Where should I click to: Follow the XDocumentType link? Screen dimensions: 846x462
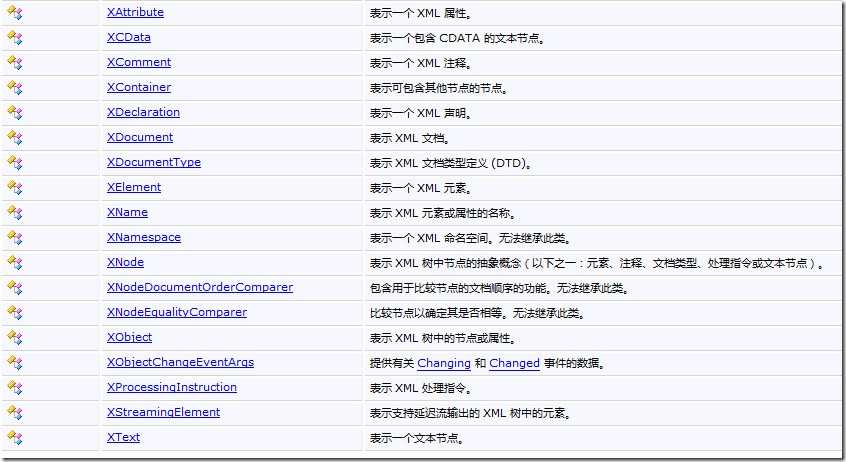[154, 162]
